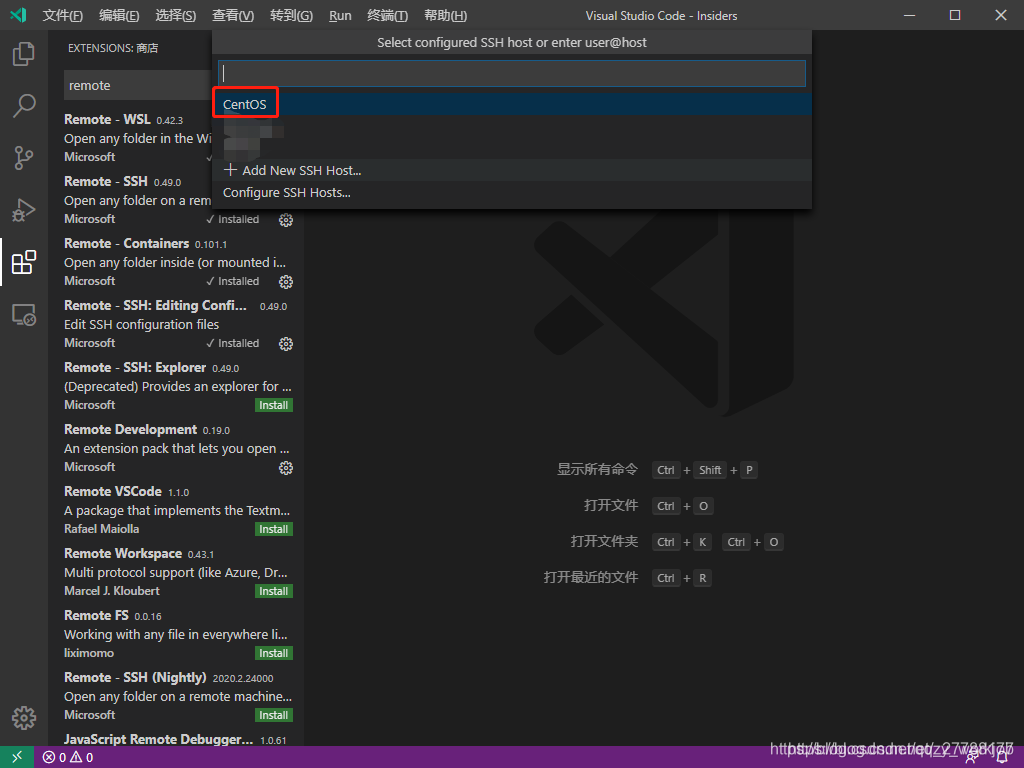Open the Extensions view icon
This screenshot has width=1024, height=768.
24,263
